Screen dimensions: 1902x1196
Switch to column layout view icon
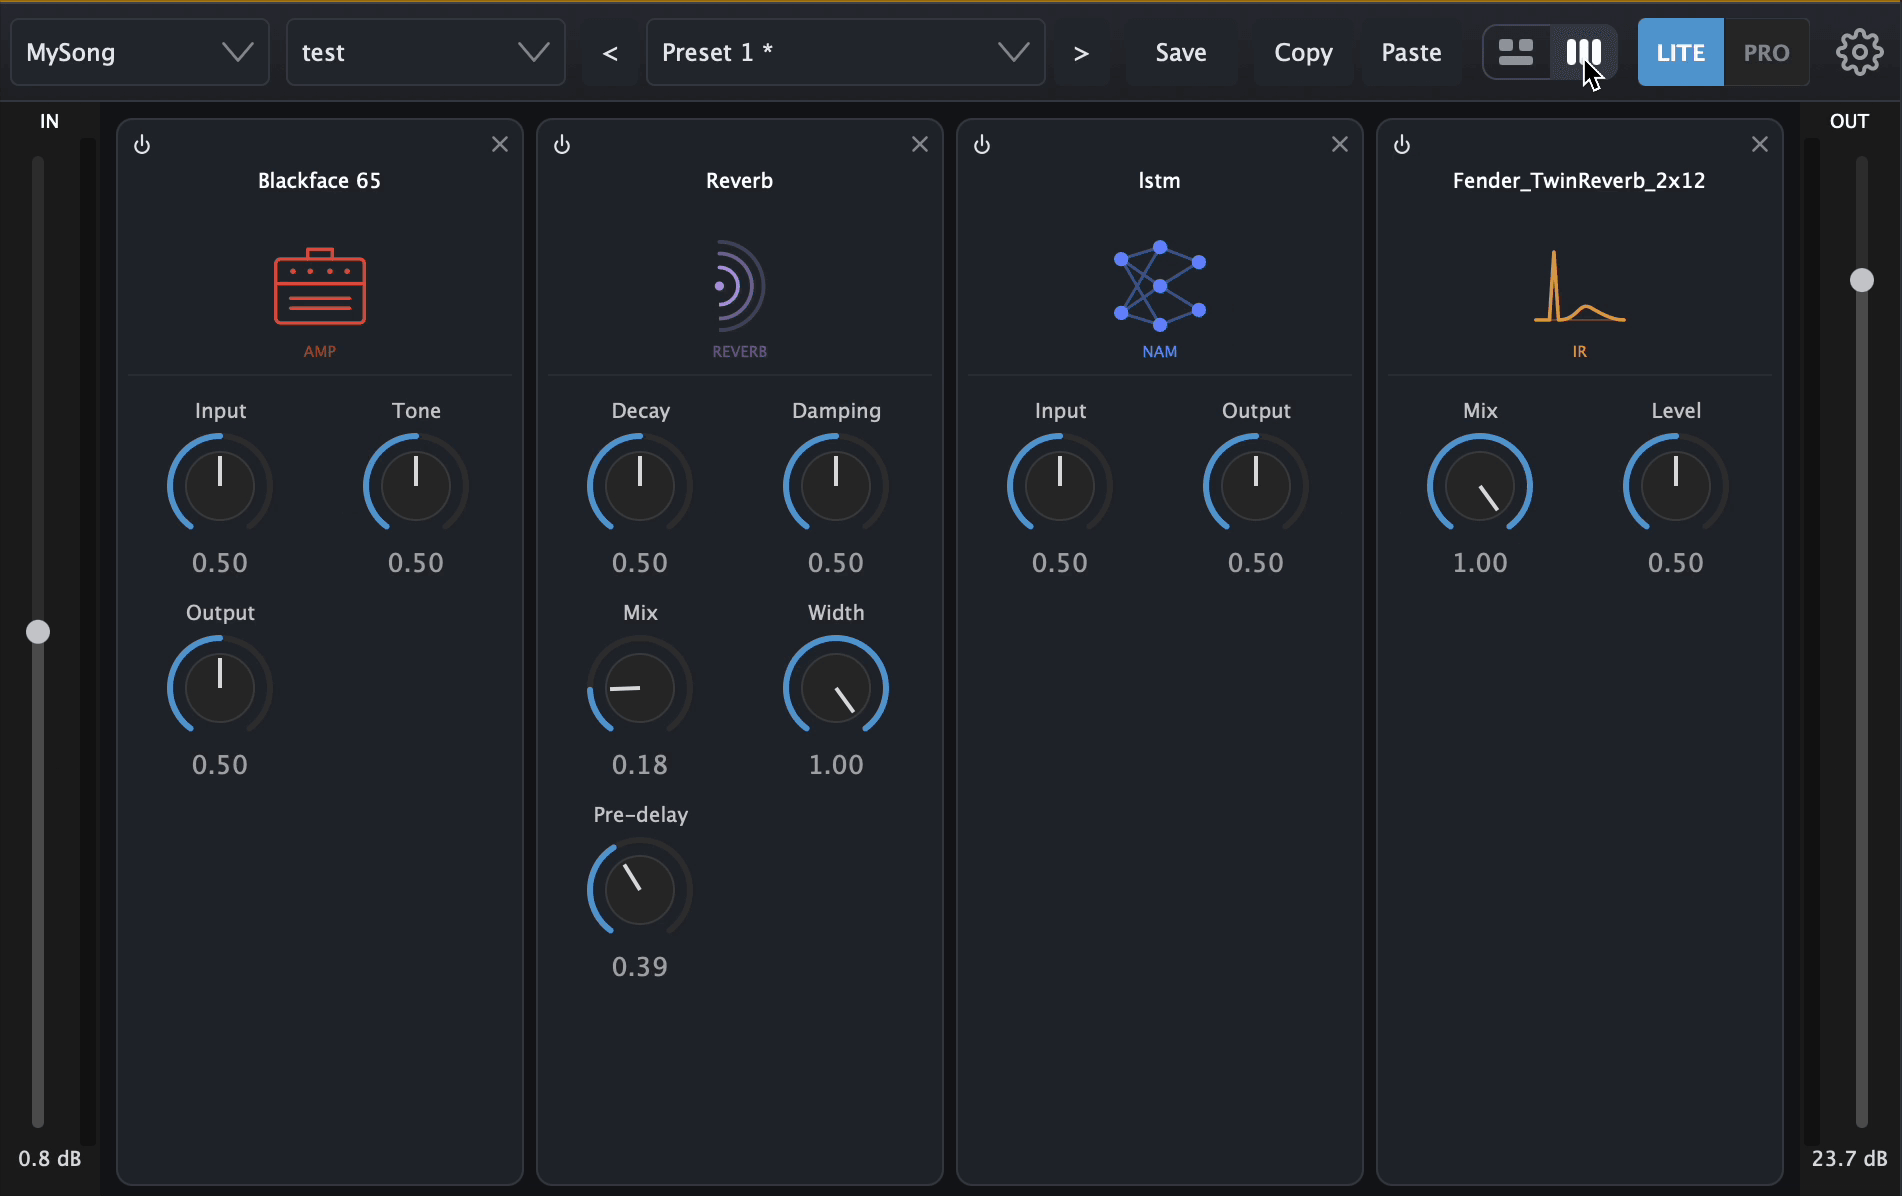(1583, 52)
